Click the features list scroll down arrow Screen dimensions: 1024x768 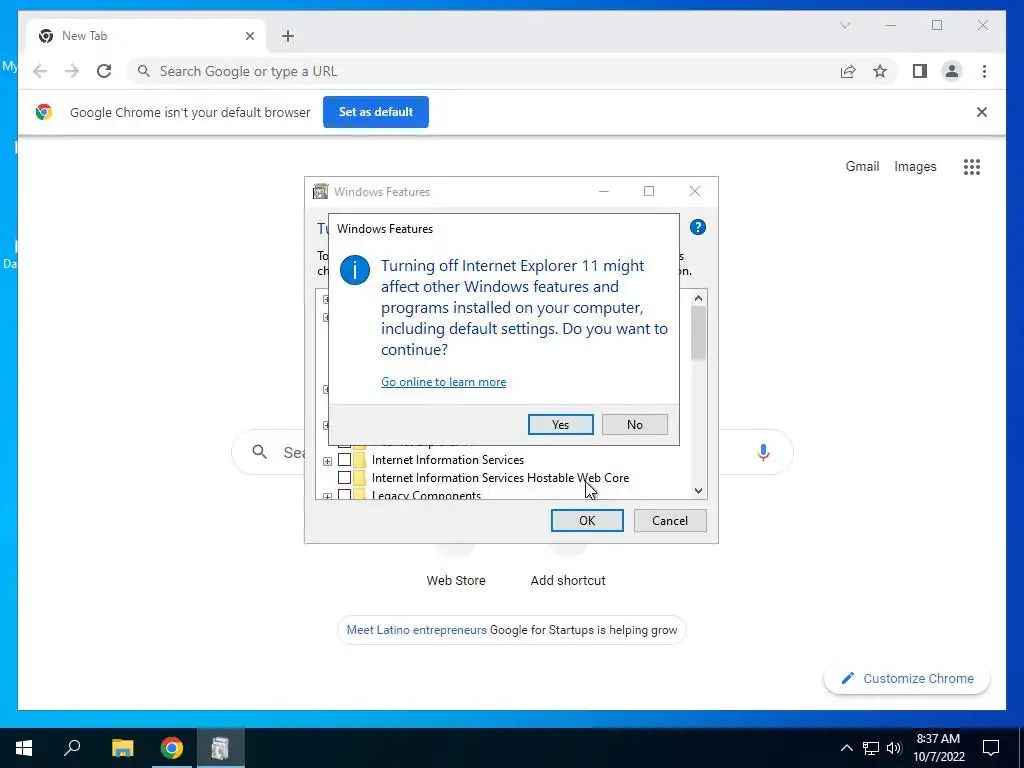(x=698, y=490)
